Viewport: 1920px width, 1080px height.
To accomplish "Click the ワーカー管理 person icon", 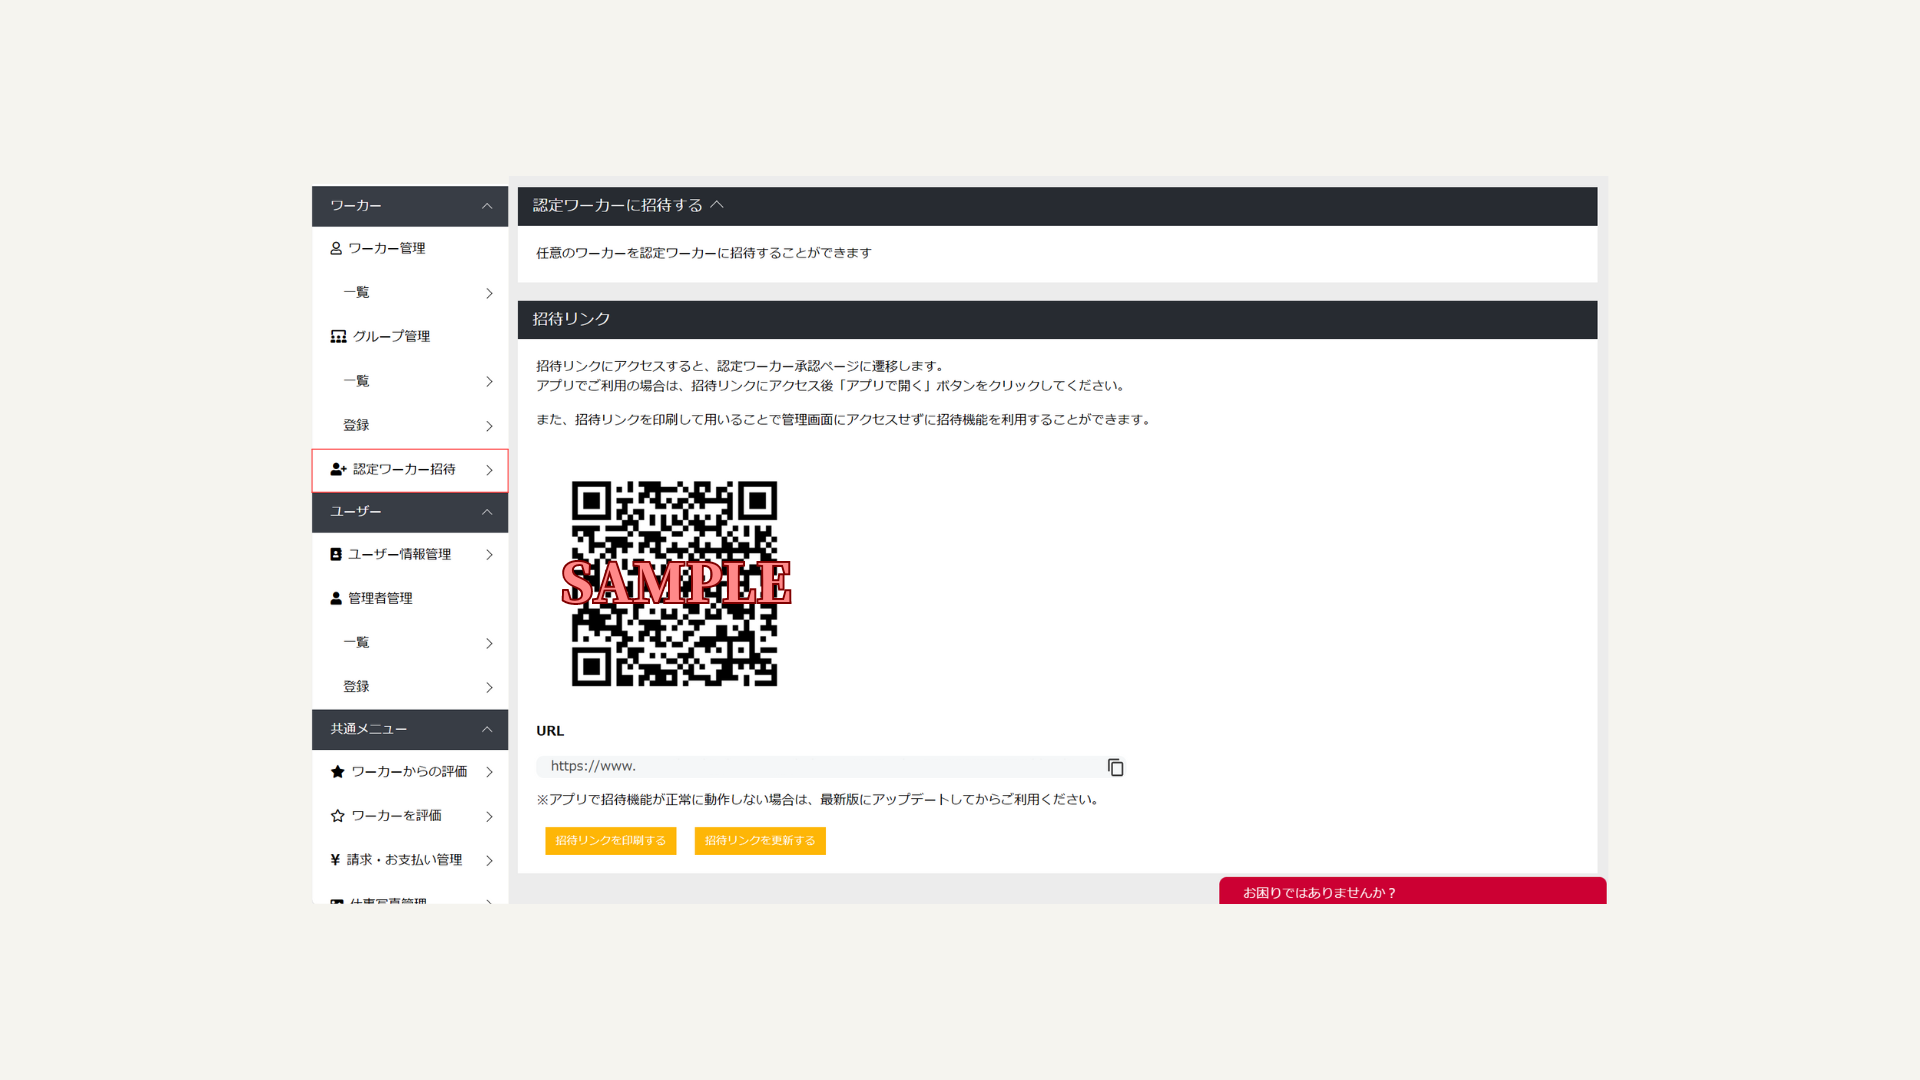I will [334, 248].
